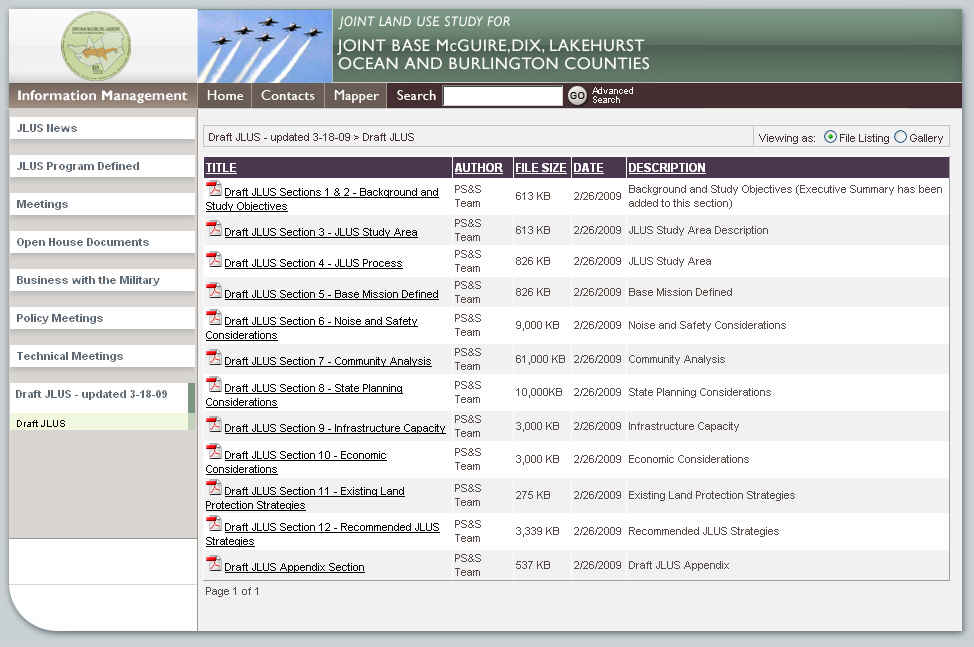
Task: Open Draft JLUS Section 9 - Infrastructure Capacity link
Action: [335, 428]
